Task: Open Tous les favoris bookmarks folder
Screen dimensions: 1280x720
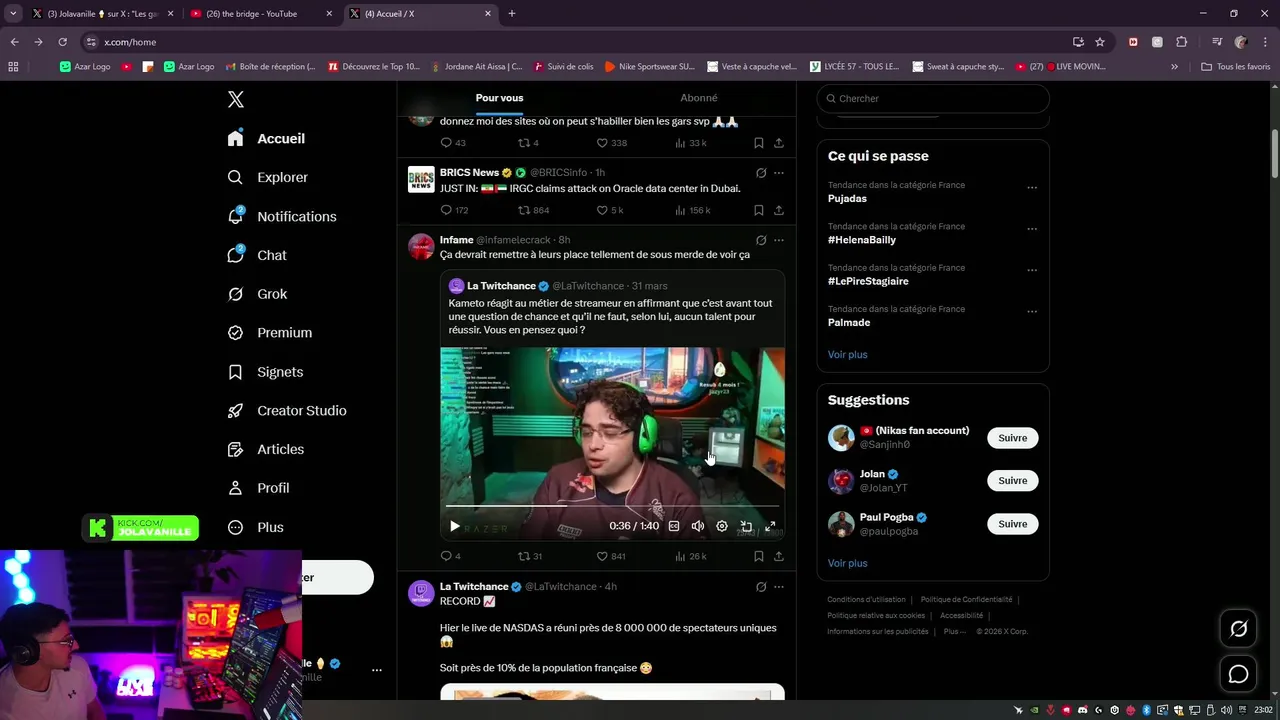Action: coord(1236,67)
